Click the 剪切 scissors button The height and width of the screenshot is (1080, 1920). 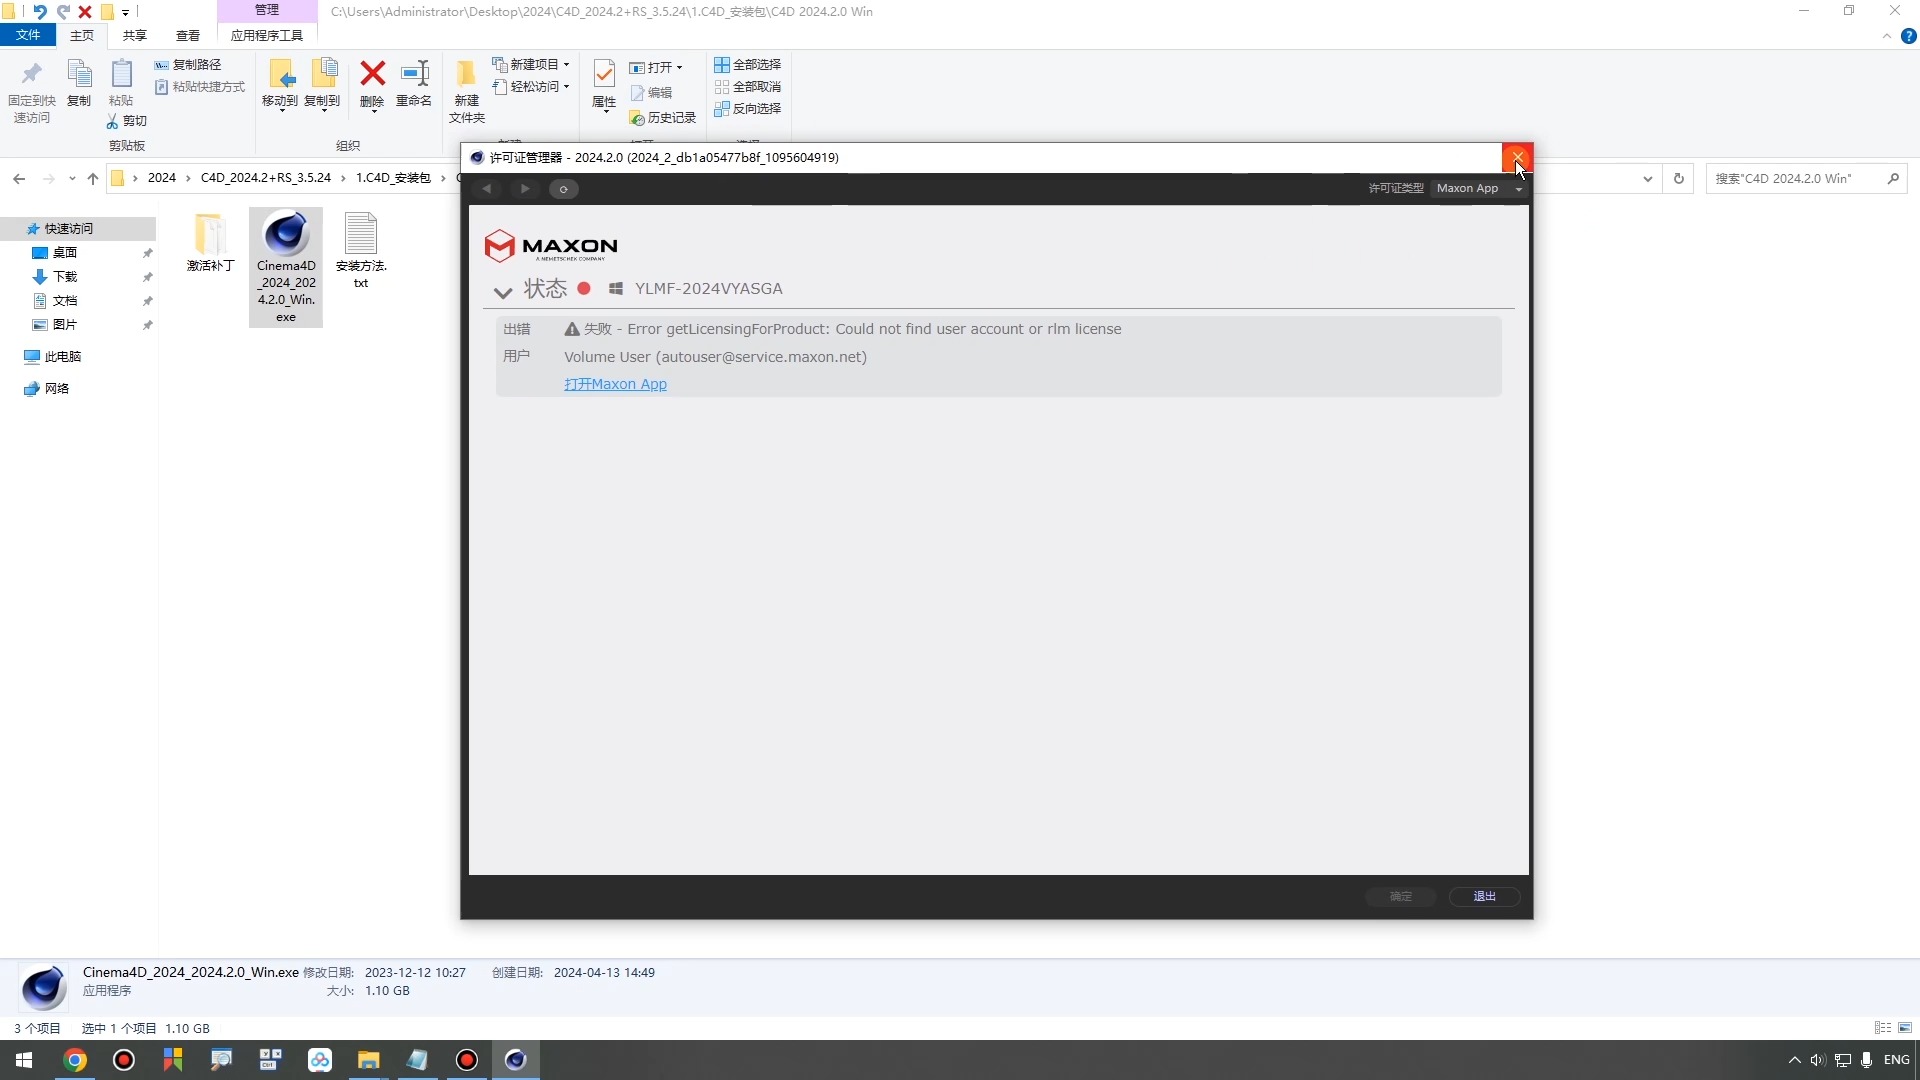tap(127, 121)
